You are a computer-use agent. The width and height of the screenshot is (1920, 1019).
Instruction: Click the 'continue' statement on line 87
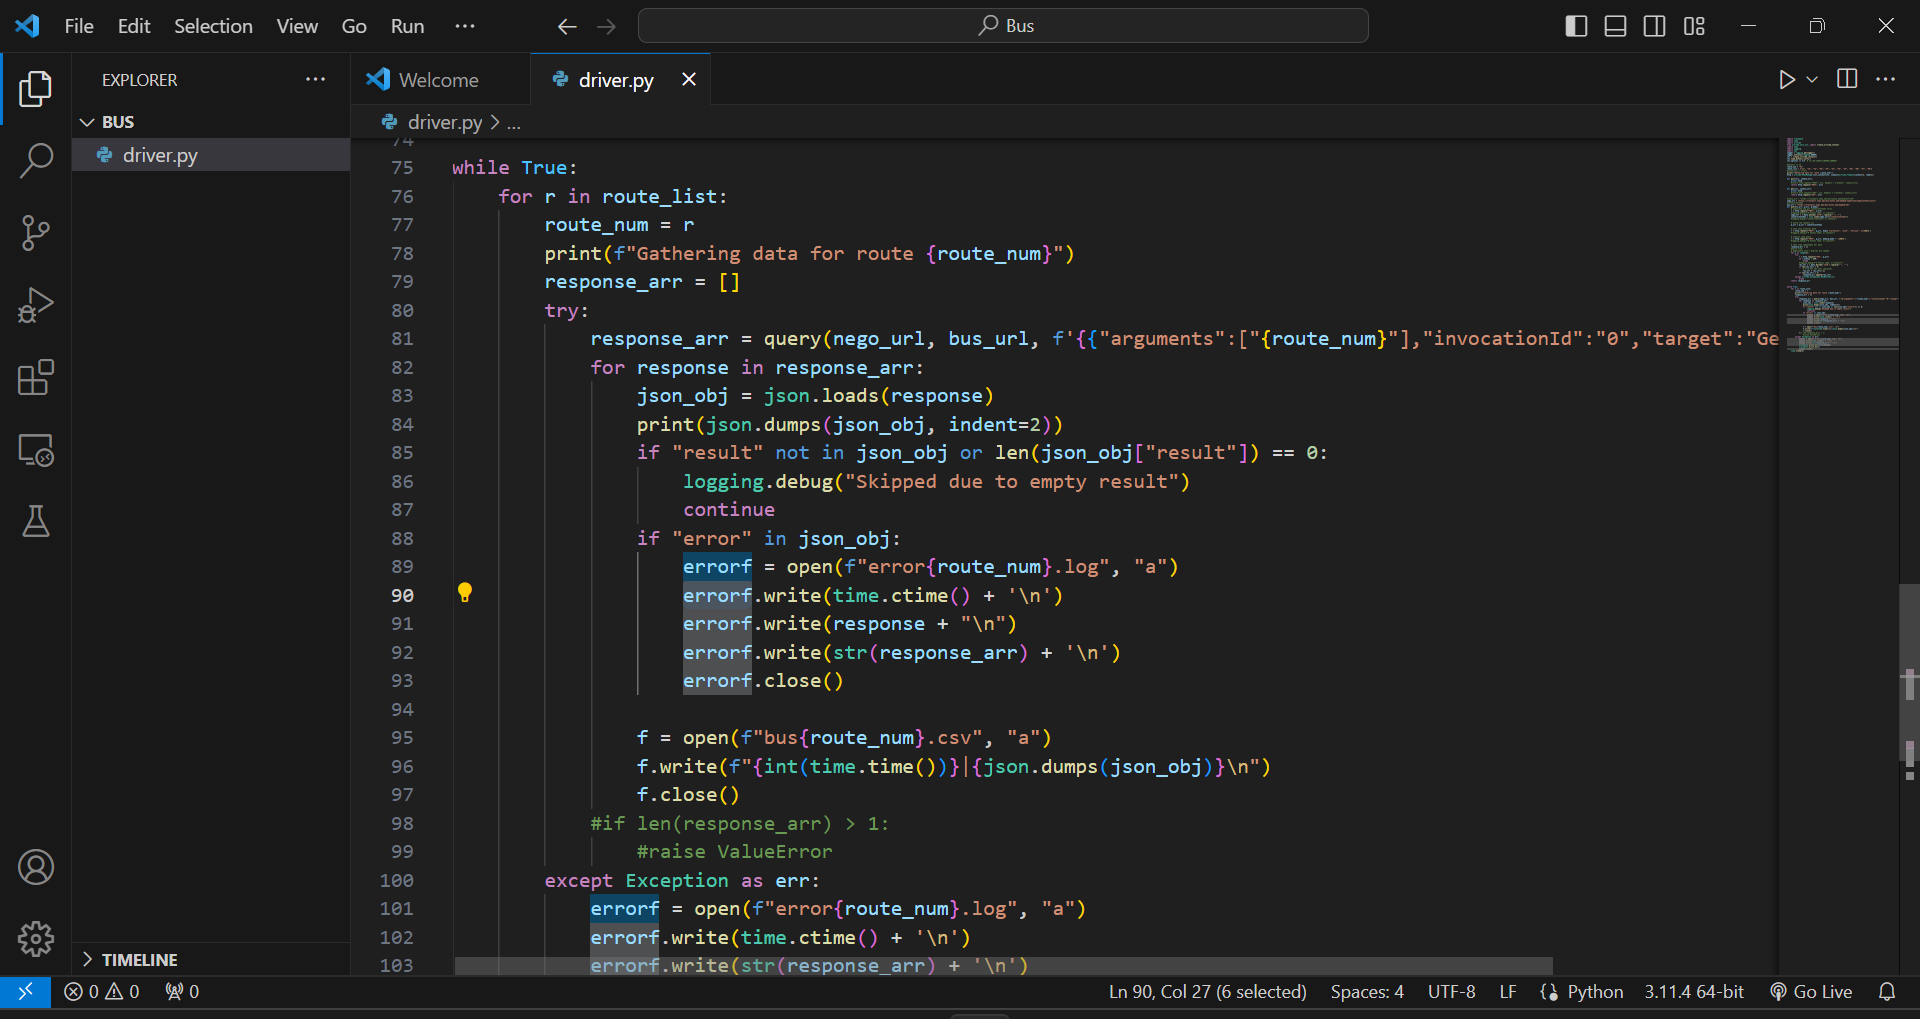point(729,510)
